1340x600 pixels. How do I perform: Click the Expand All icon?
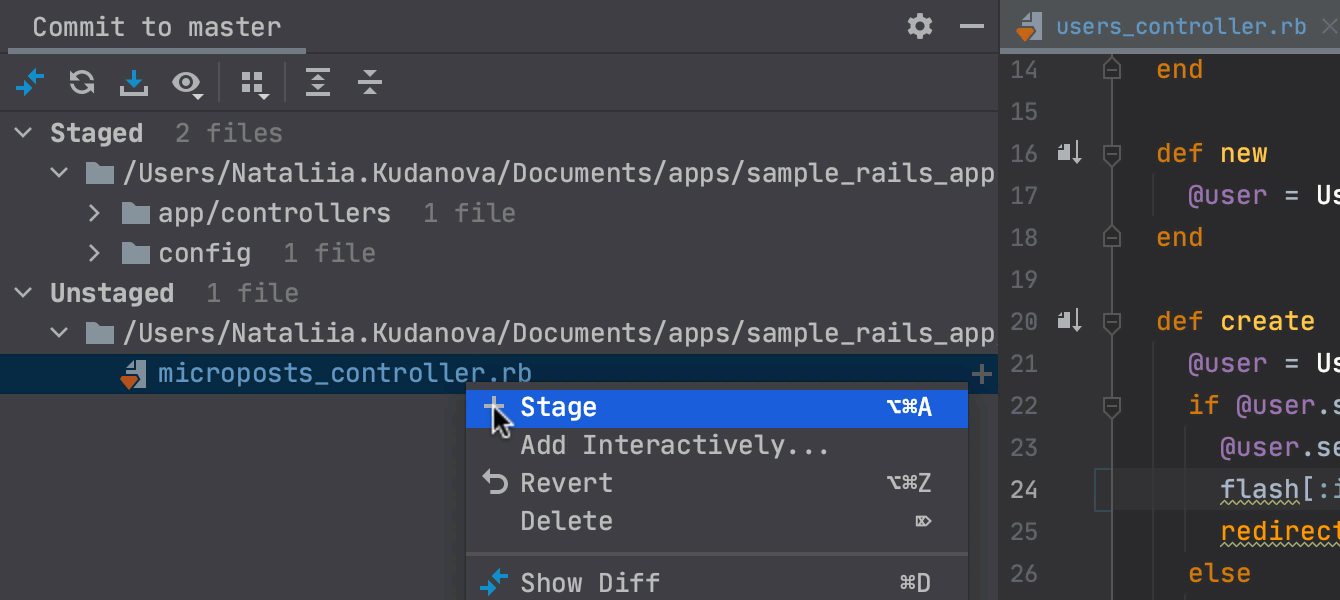coord(318,82)
